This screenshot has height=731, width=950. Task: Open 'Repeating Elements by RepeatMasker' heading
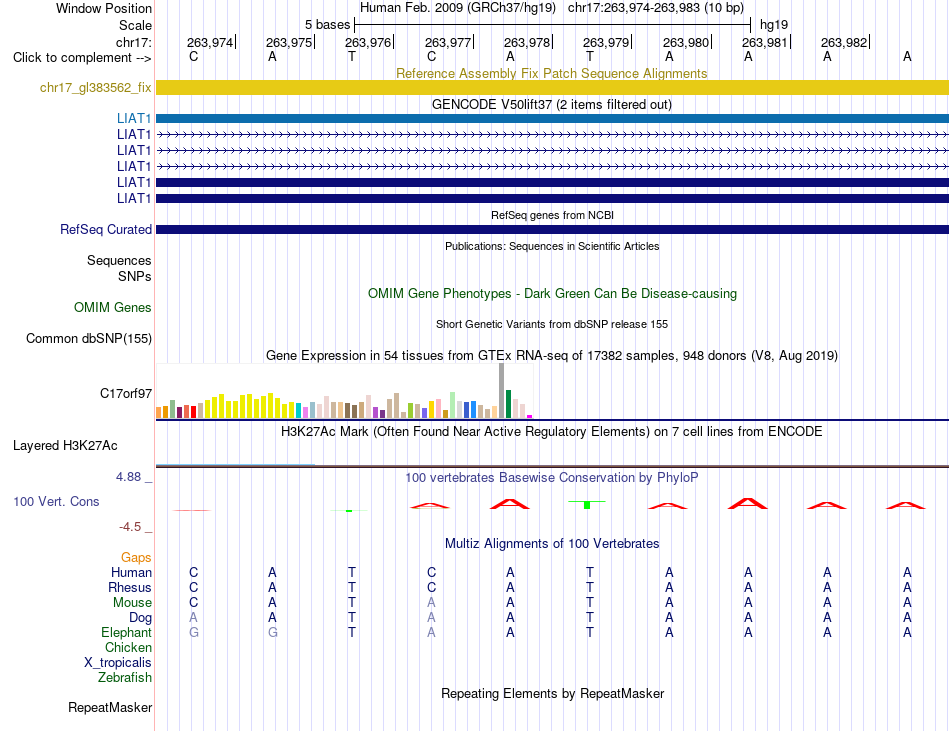click(x=552, y=693)
